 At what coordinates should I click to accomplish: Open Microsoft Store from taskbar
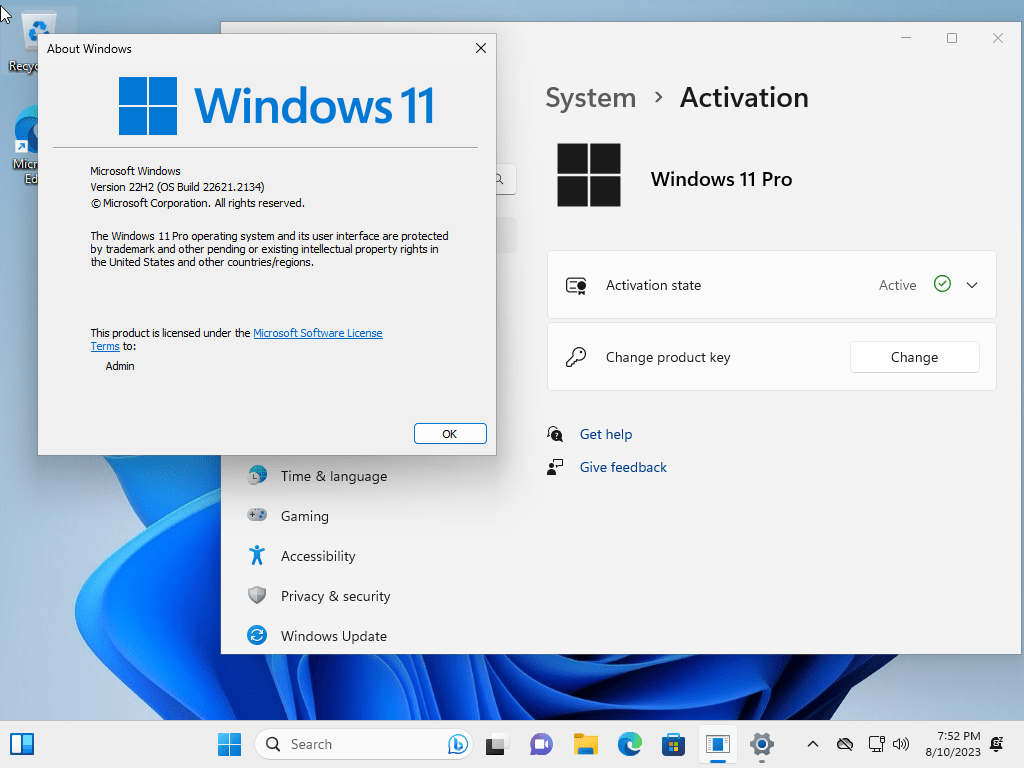point(673,744)
